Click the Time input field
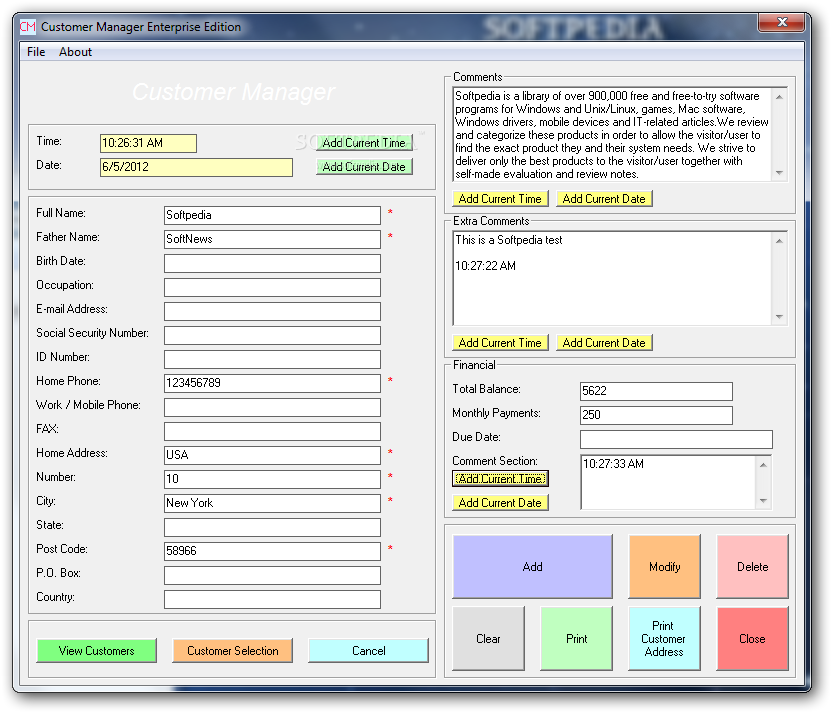Image resolution: width=832 pixels, height=713 pixels. click(148, 143)
